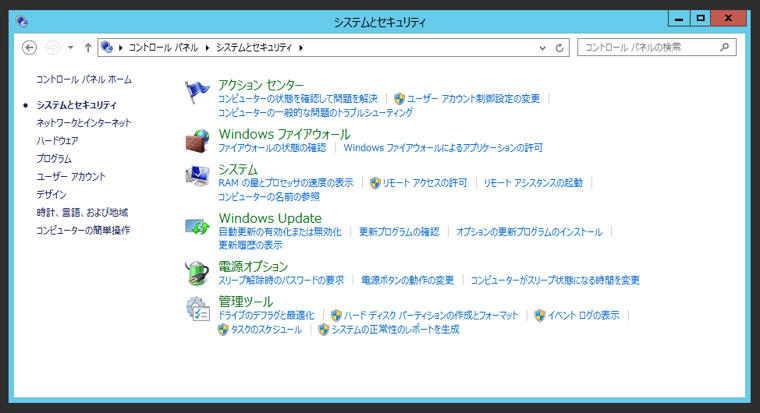Click ユーザー アカウント制御設定の変更 link text
The height and width of the screenshot is (413, 760).
473,99
